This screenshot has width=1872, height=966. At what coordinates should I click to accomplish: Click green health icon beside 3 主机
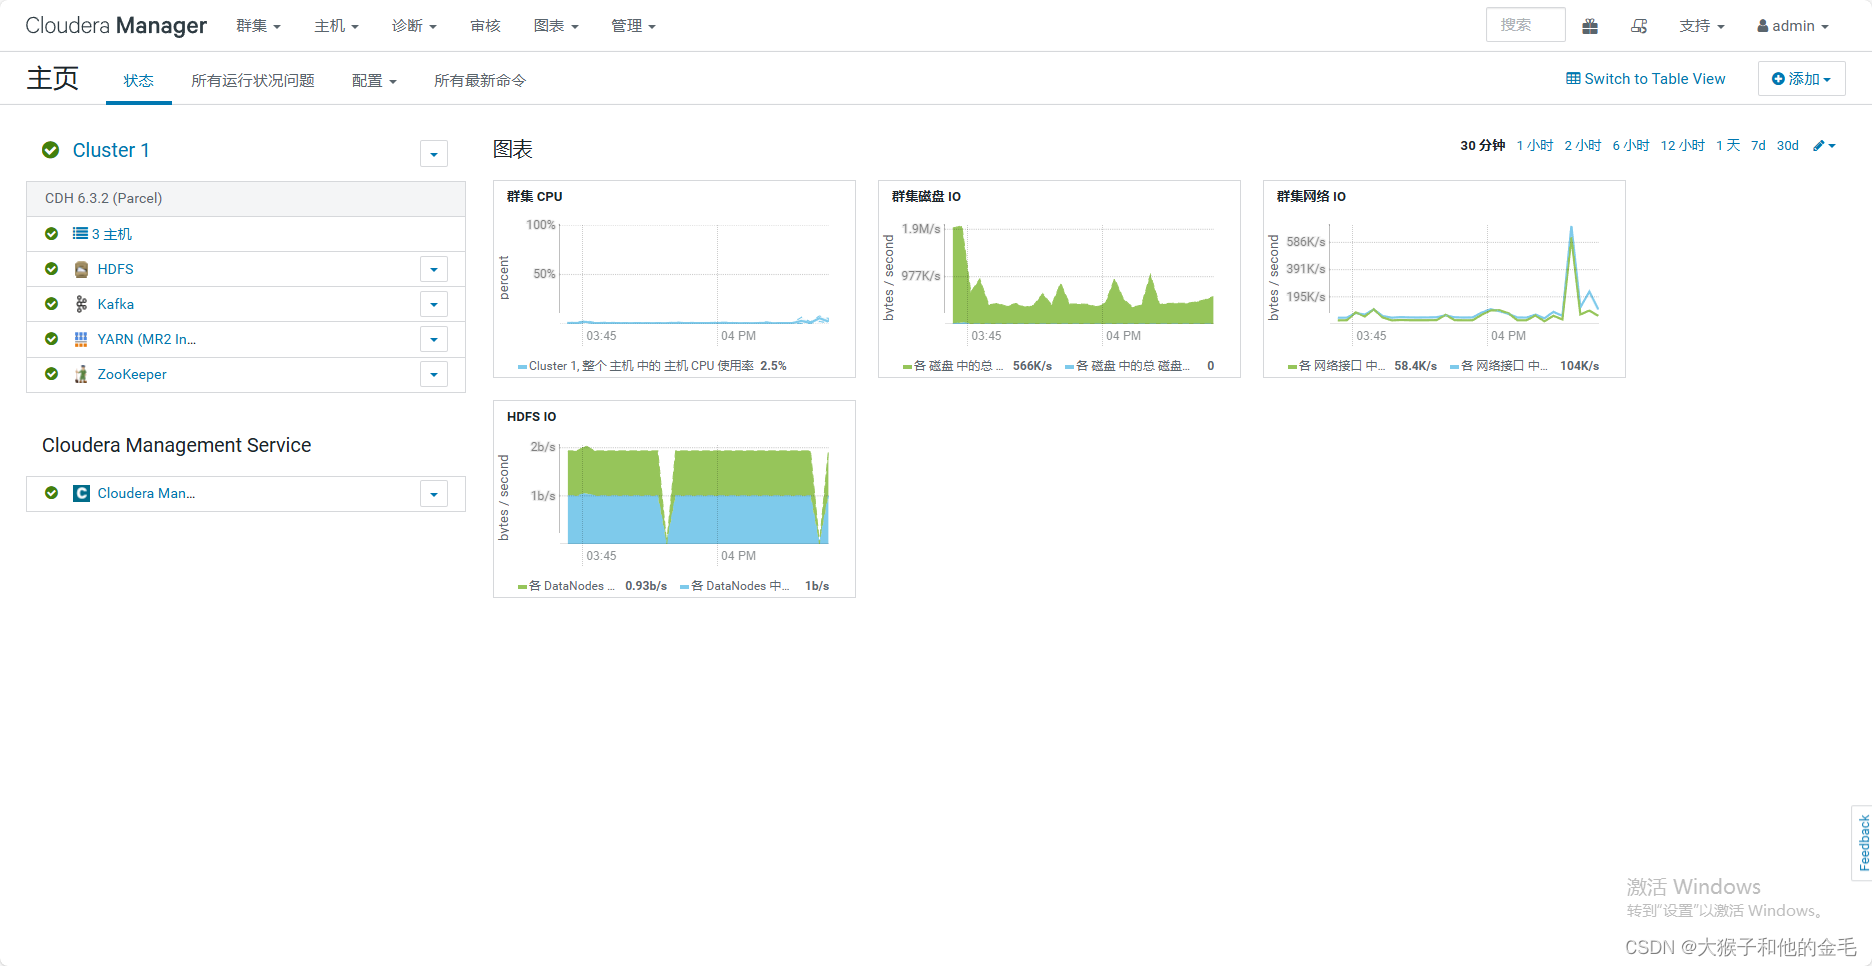click(x=51, y=234)
